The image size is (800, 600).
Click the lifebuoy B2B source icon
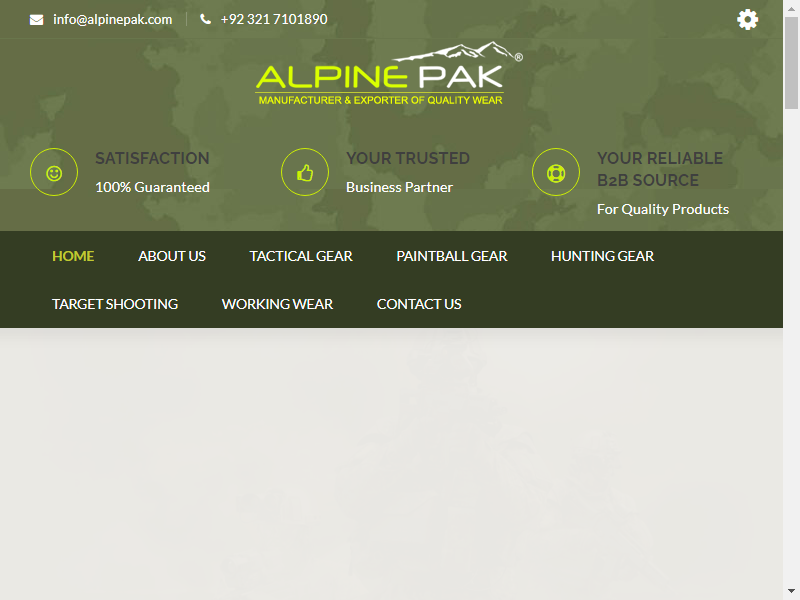556,172
